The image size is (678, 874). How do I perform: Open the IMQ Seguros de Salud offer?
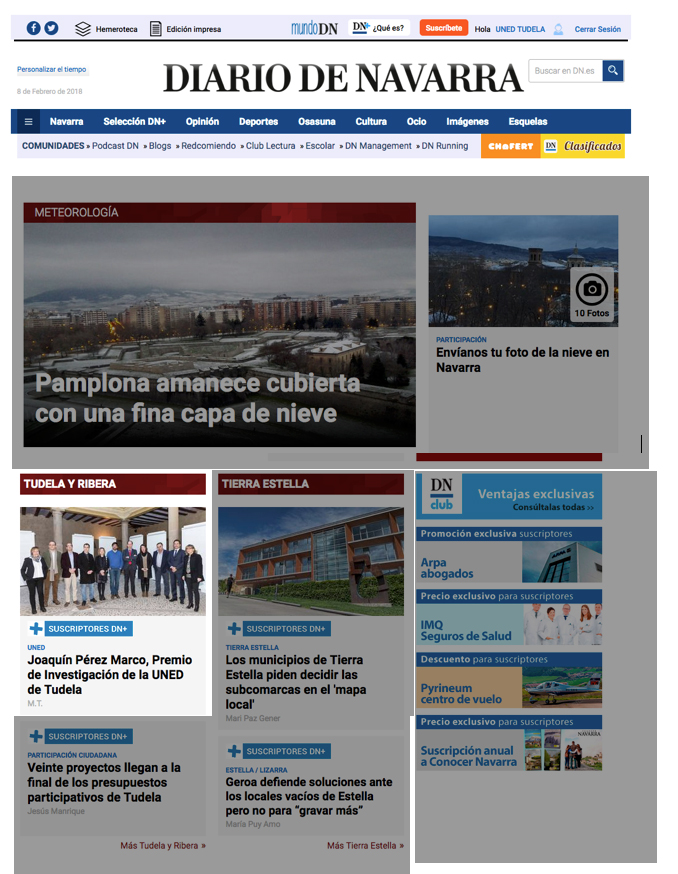509,617
